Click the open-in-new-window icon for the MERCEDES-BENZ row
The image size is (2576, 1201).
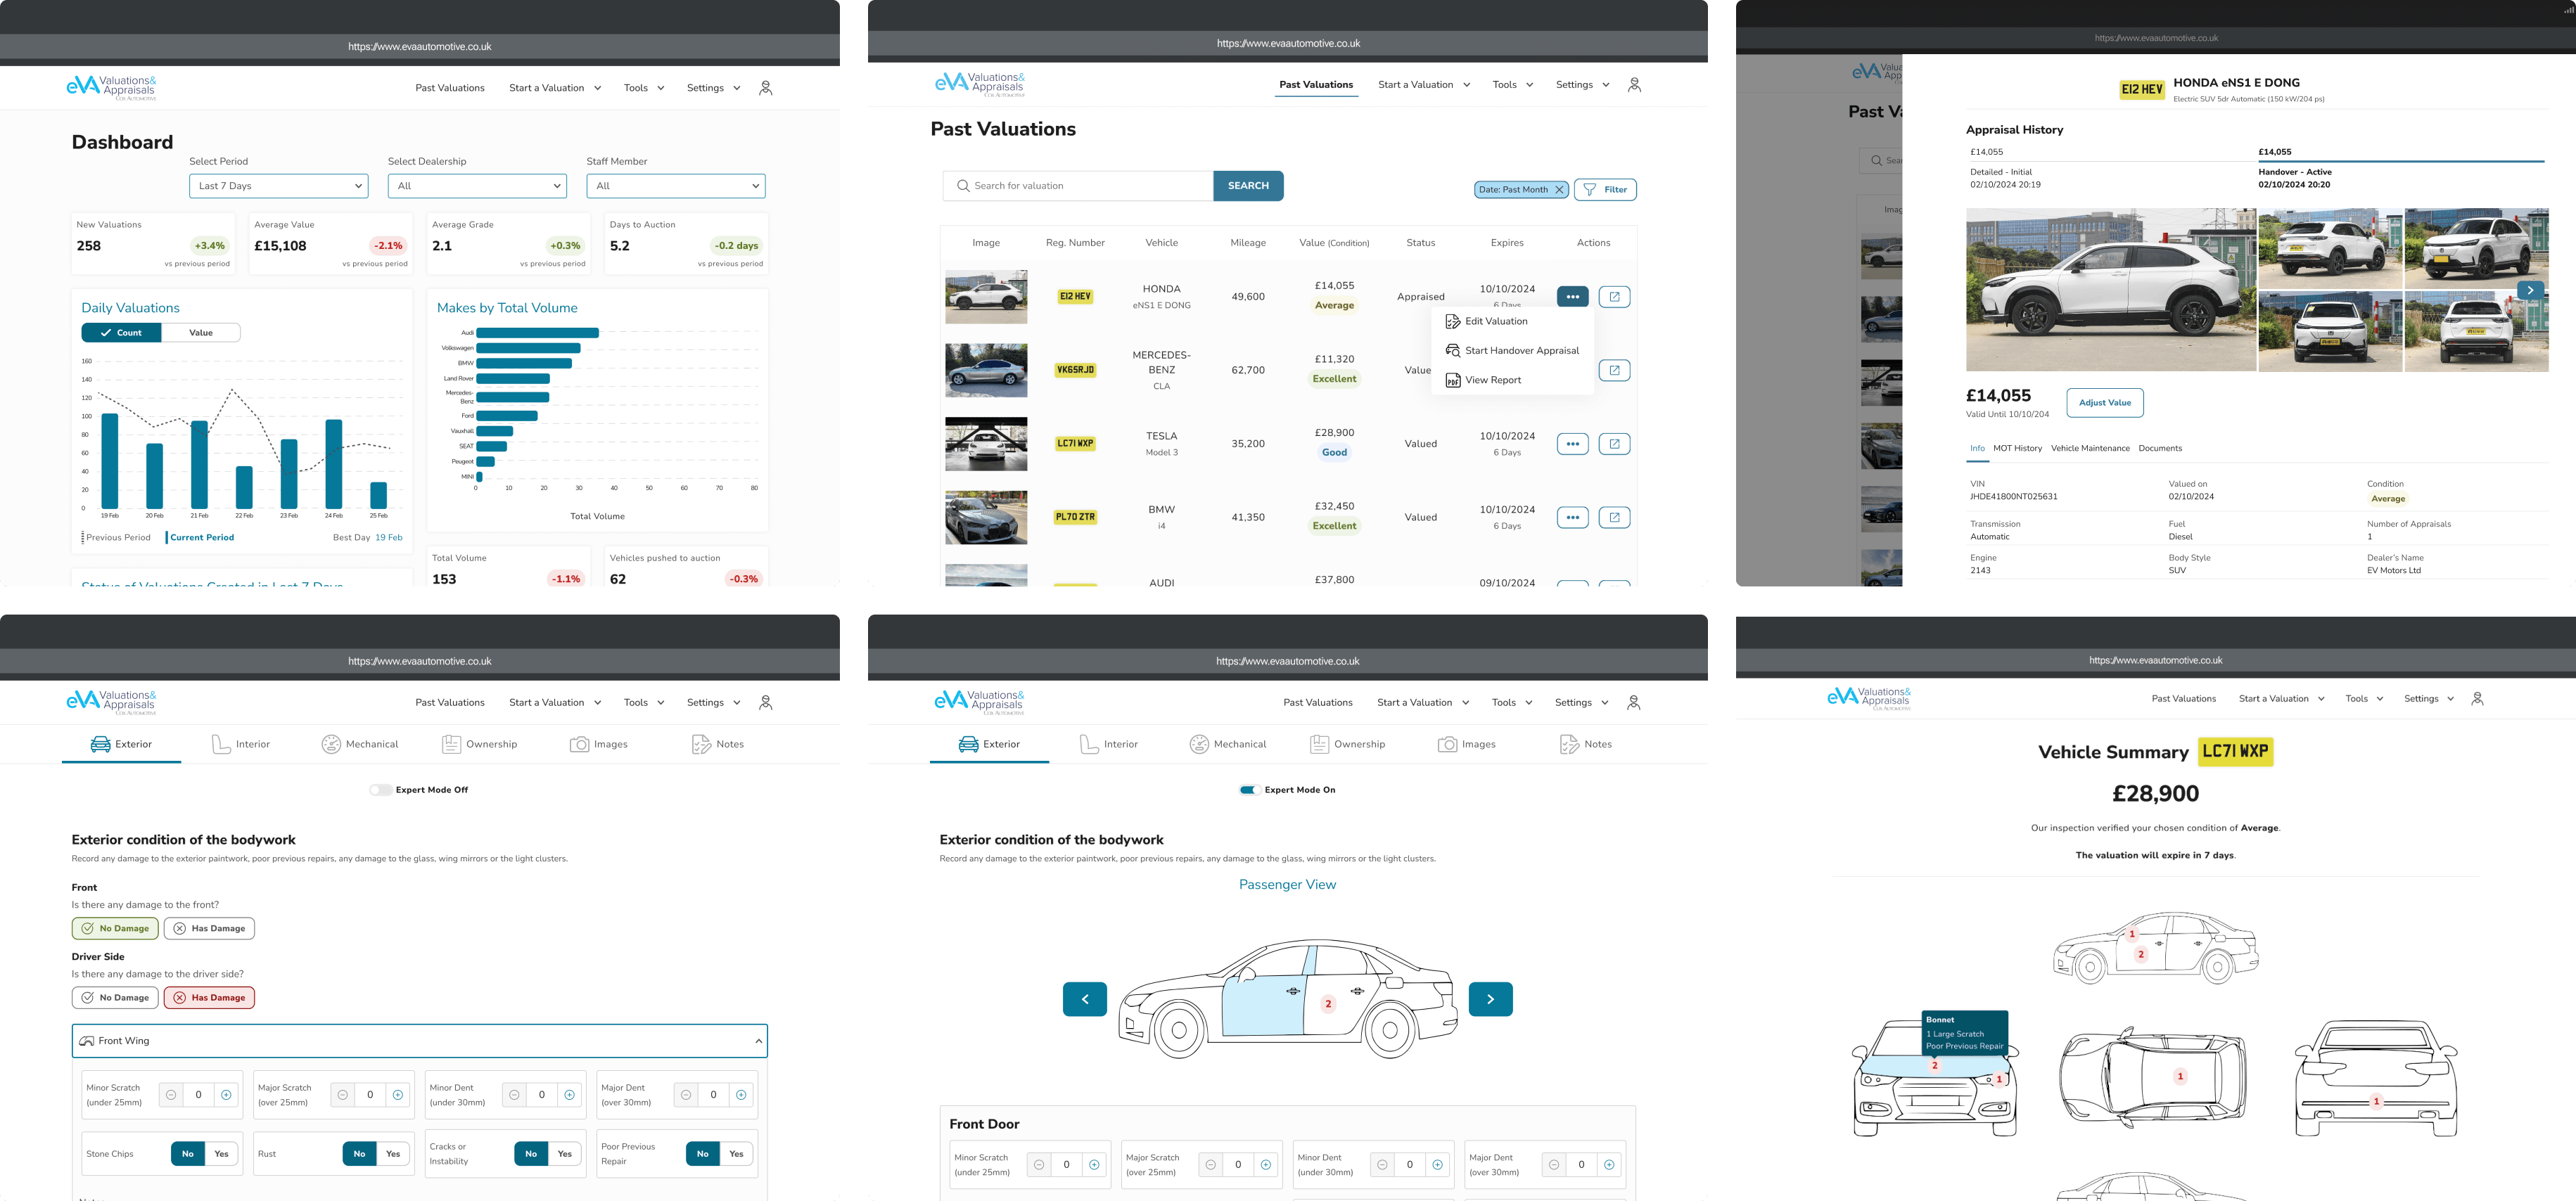(1614, 370)
